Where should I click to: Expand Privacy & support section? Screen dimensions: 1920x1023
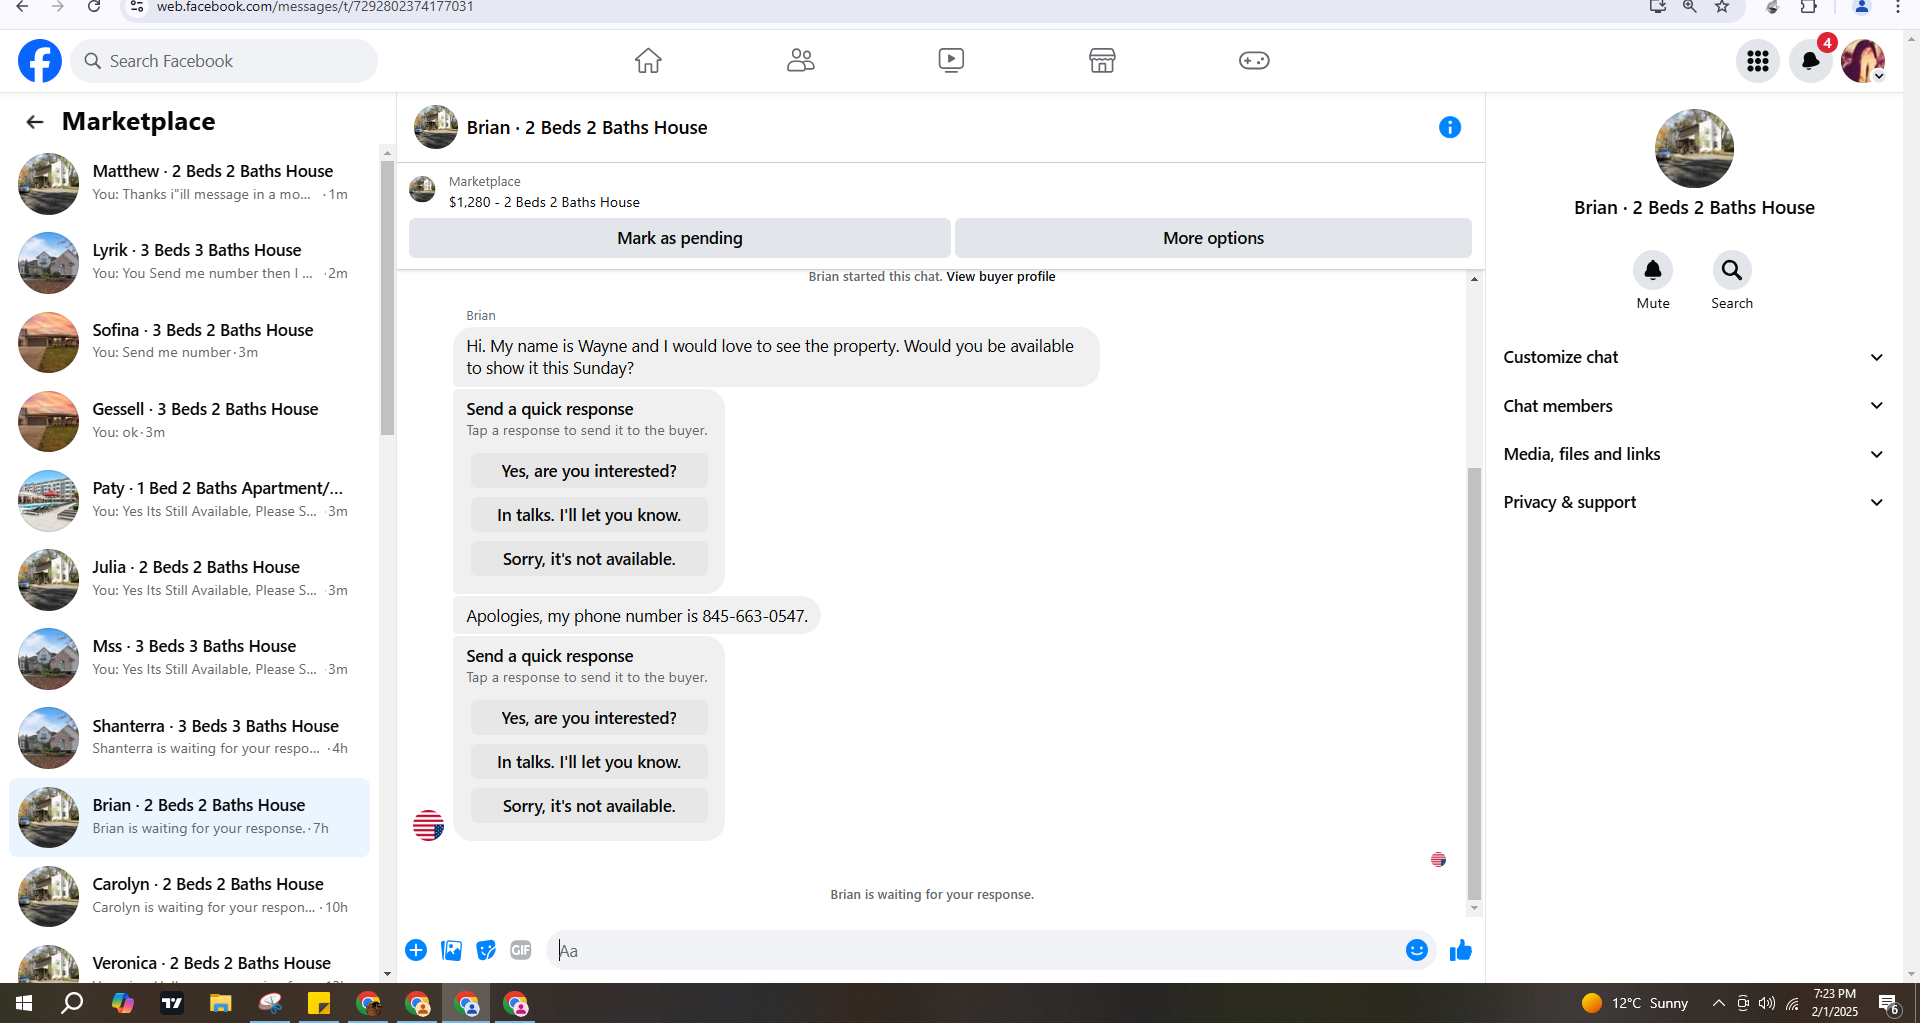[x=1694, y=502]
